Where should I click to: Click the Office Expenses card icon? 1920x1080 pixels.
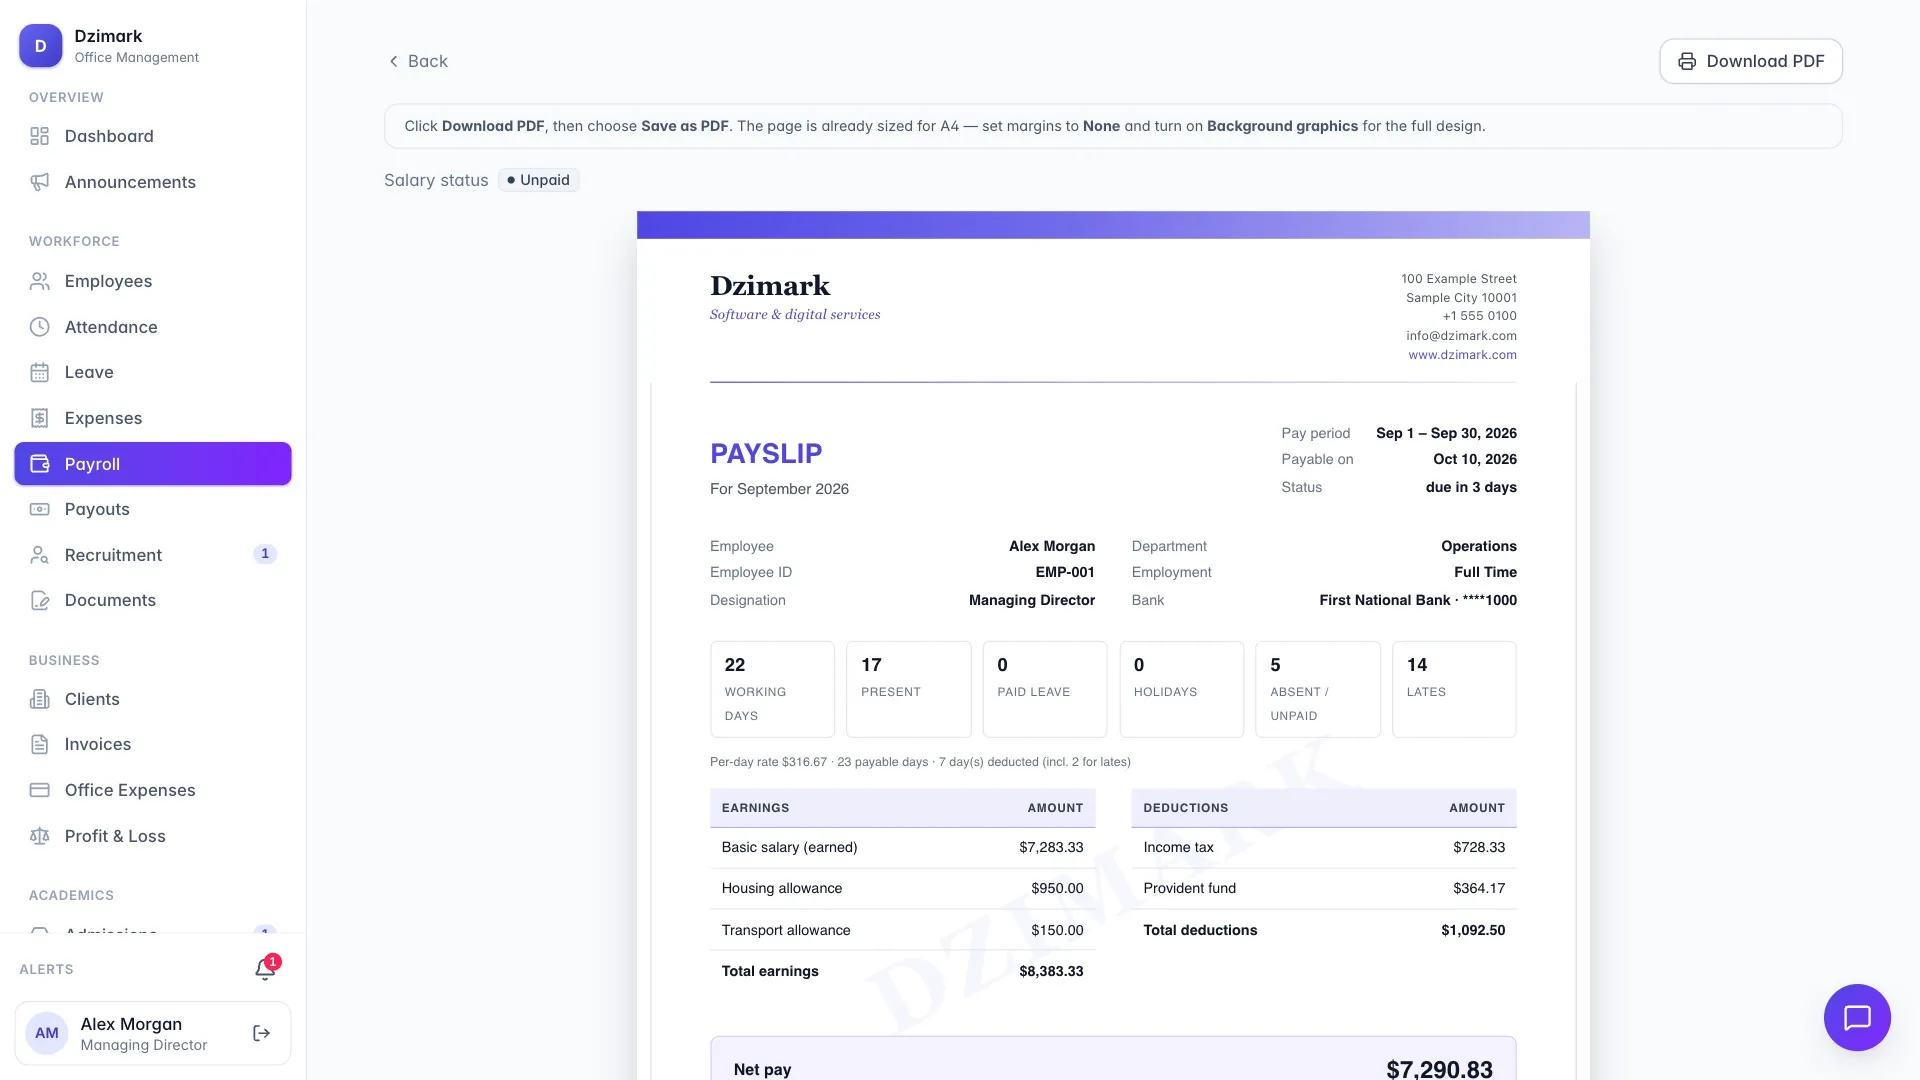[x=40, y=790]
